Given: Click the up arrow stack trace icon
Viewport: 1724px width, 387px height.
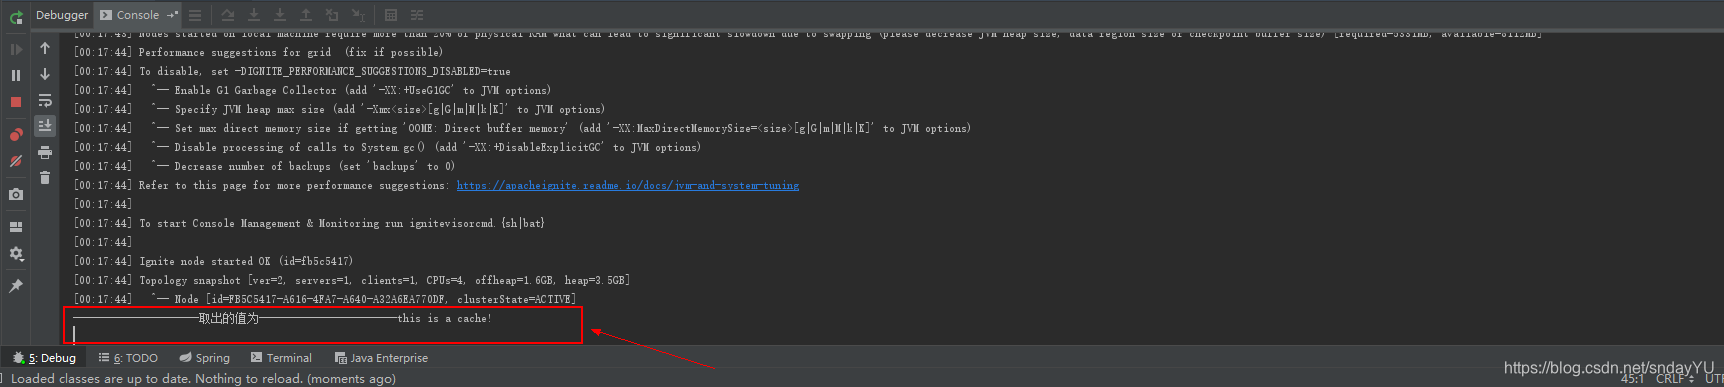Looking at the screenshot, I should [x=45, y=48].
